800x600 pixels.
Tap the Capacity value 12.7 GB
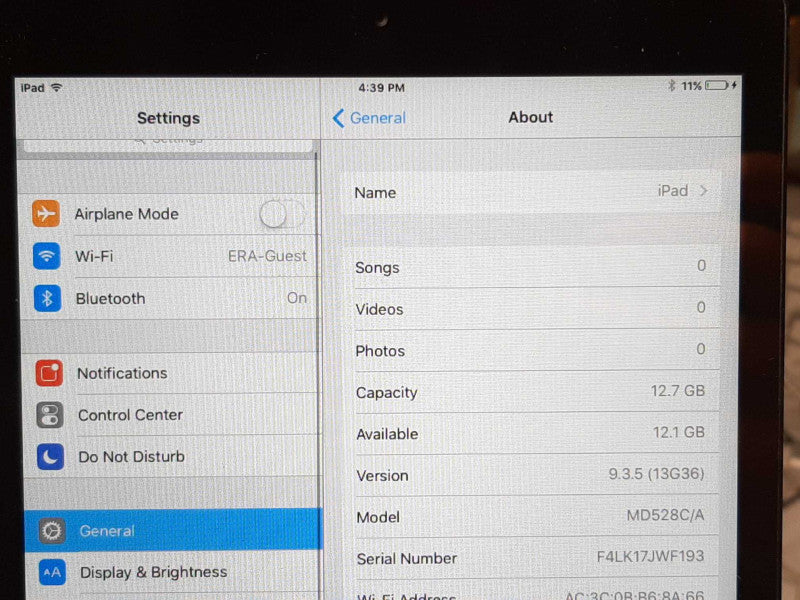(x=678, y=391)
